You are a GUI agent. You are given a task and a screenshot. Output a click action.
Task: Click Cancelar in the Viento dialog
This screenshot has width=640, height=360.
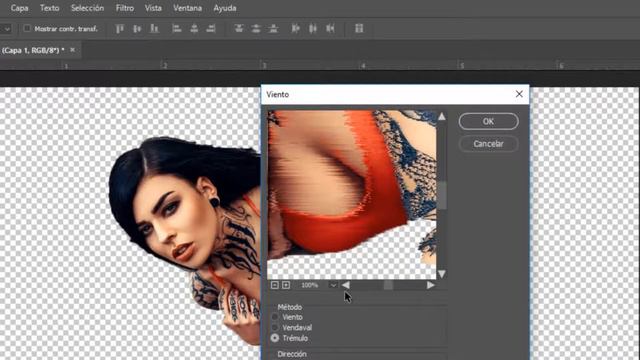[x=489, y=144]
